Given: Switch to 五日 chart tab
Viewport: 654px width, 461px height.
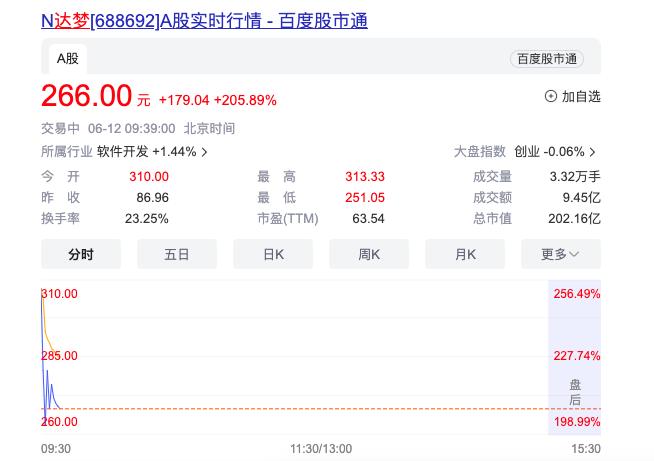Looking at the screenshot, I should (x=177, y=254).
